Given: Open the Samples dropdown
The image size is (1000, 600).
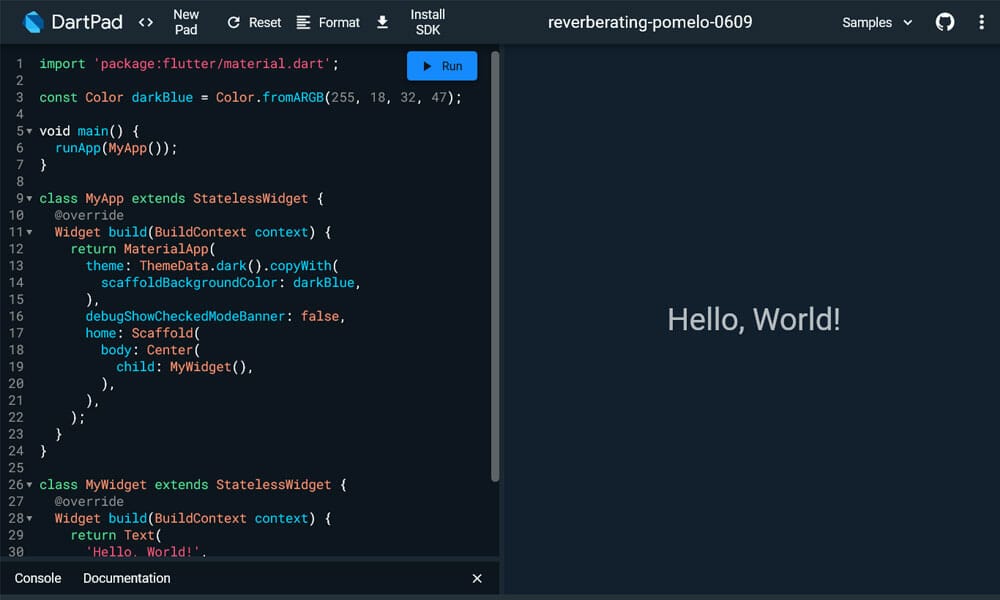Looking at the screenshot, I should [x=877, y=22].
